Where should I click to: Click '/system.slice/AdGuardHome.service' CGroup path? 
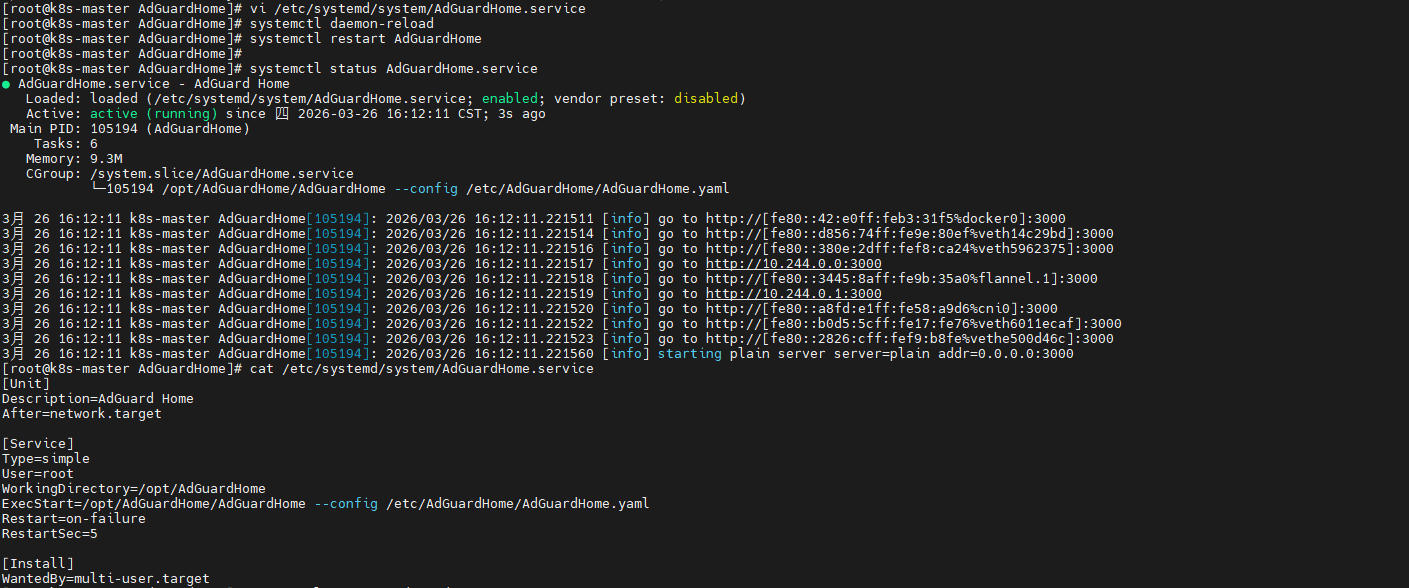[222, 174]
